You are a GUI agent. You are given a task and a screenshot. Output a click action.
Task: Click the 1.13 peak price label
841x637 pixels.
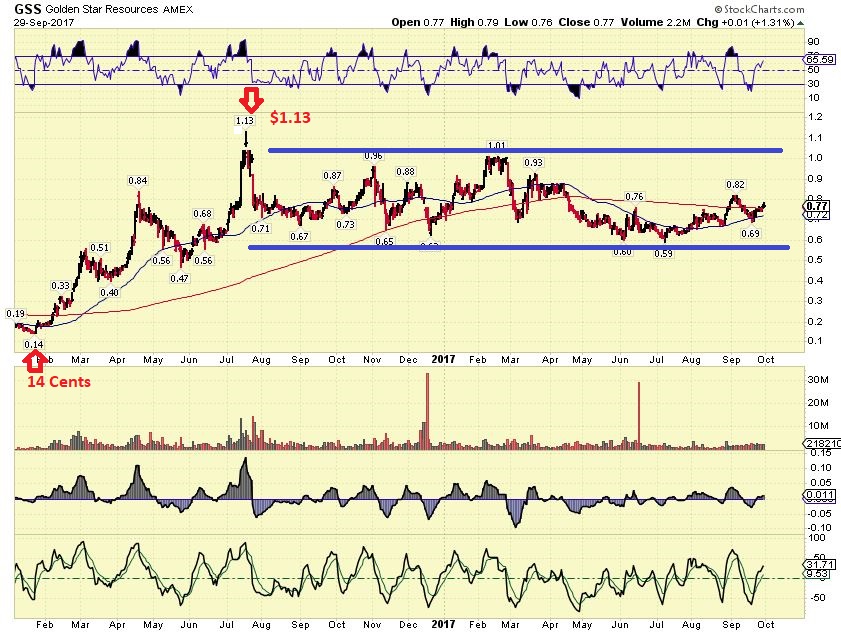point(245,121)
